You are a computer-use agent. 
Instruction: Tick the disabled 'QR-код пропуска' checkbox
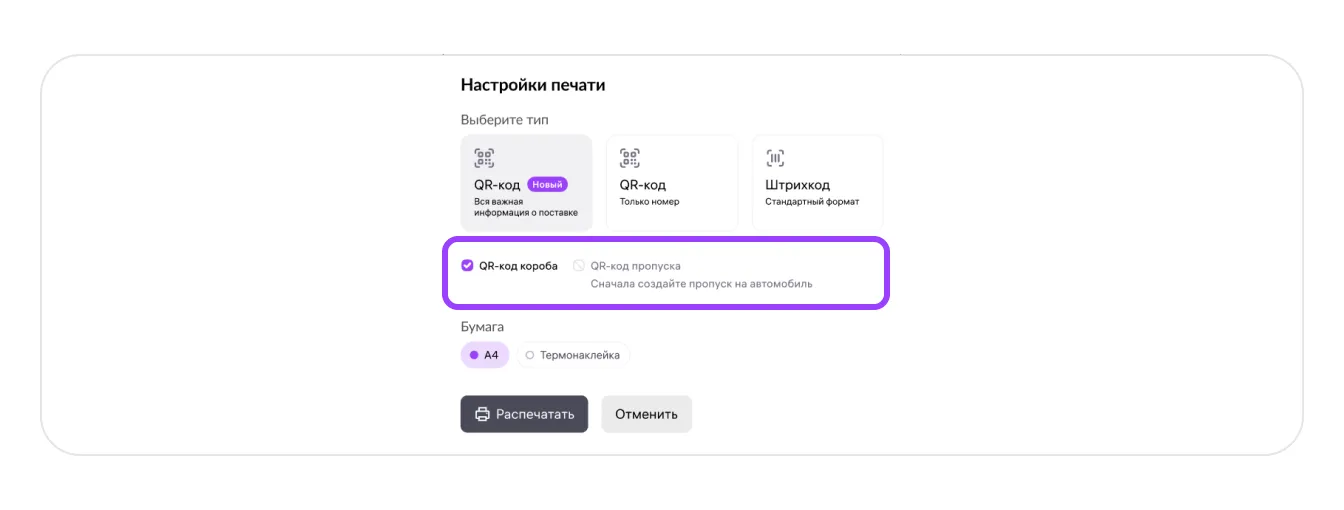(578, 266)
